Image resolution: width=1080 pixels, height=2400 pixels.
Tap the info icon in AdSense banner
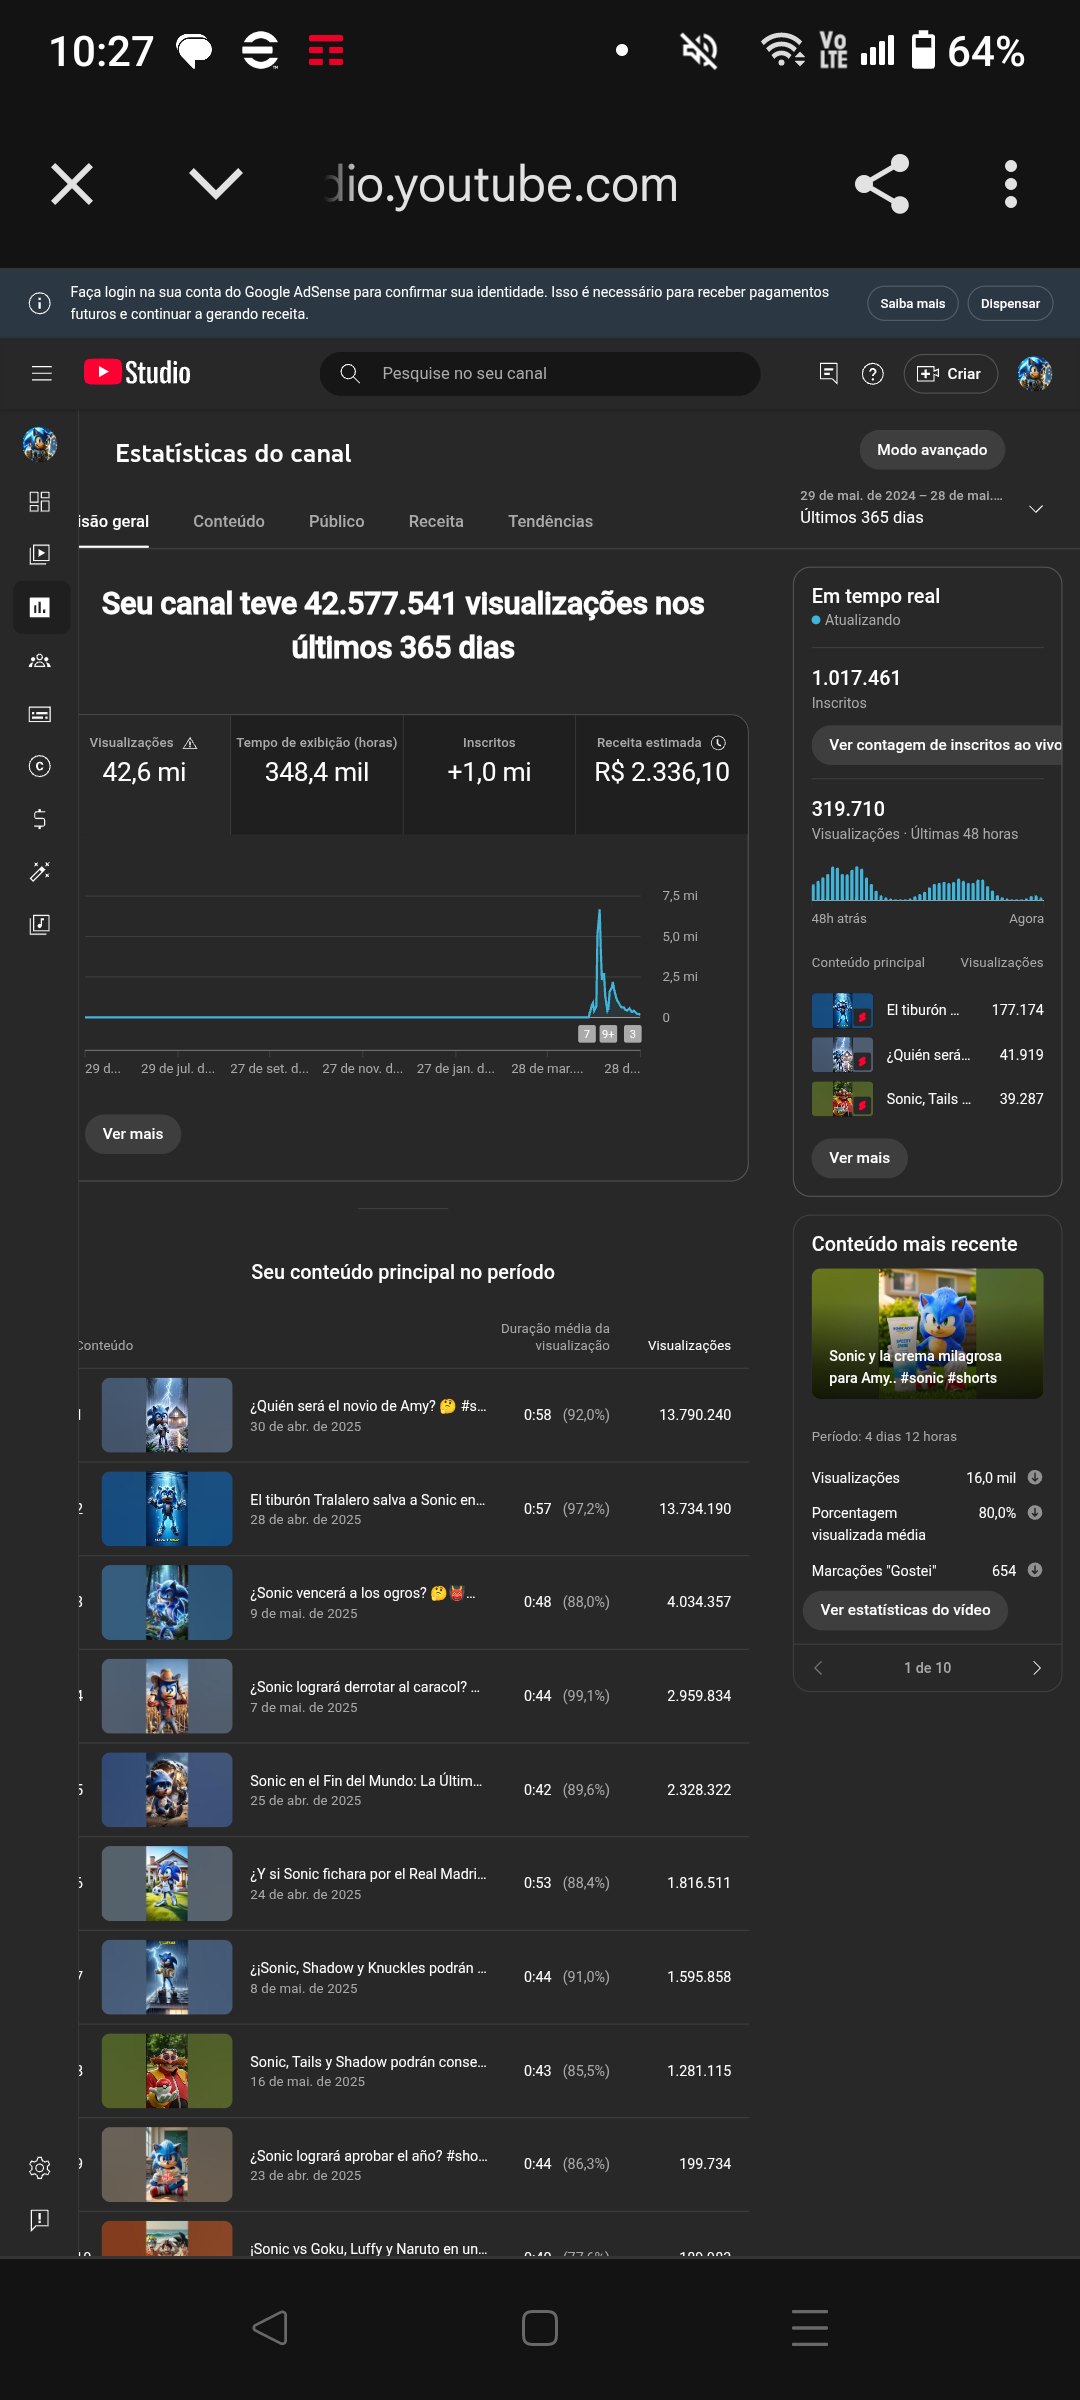[x=40, y=303]
